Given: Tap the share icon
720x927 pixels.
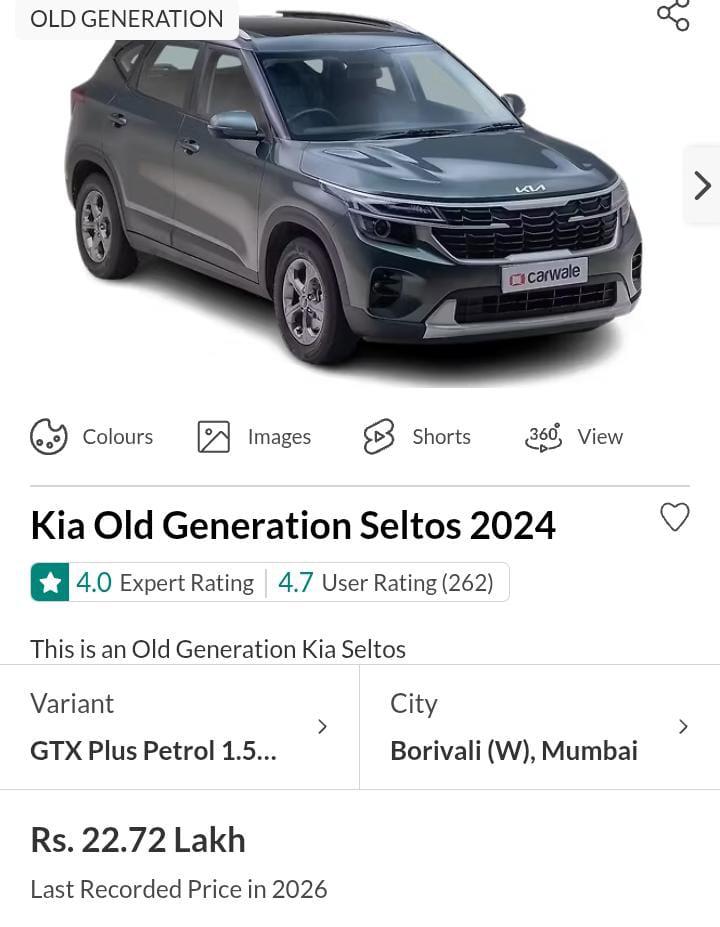Looking at the screenshot, I should click(x=673, y=15).
